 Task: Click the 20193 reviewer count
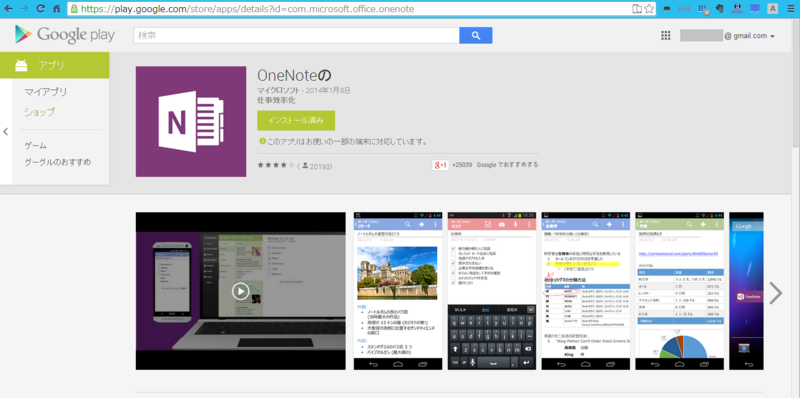click(321, 166)
